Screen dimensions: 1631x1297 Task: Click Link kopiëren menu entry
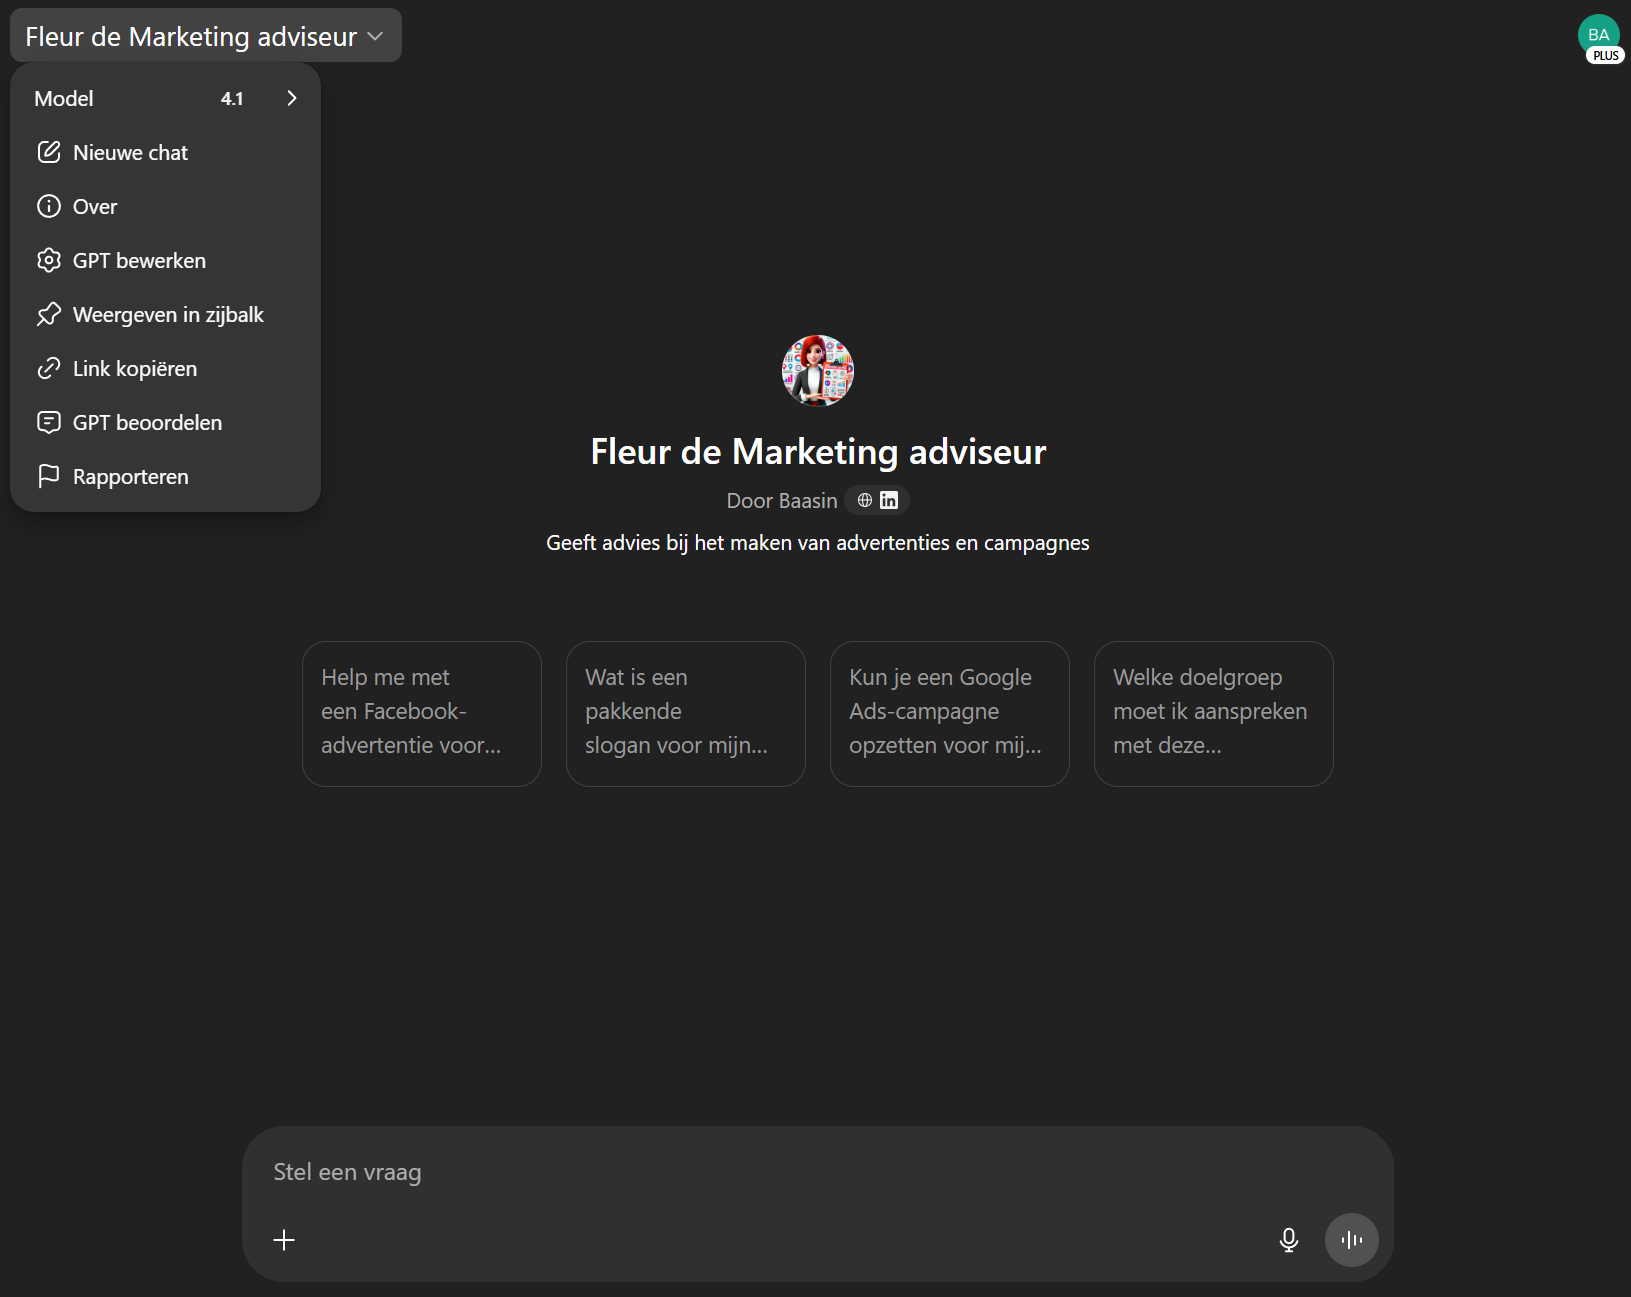(x=134, y=369)
